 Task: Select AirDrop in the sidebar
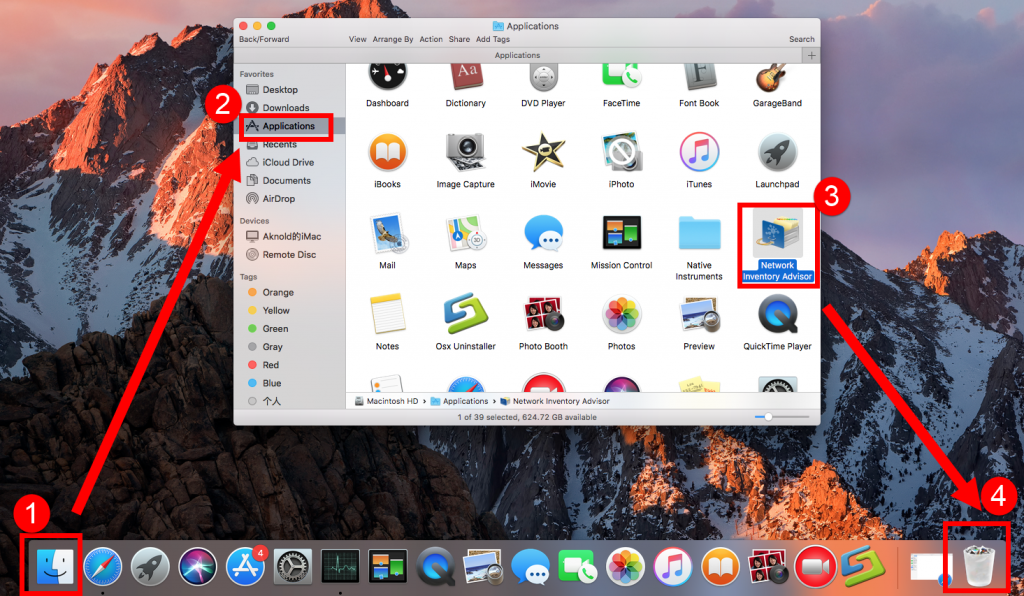(x=279, y=199)
